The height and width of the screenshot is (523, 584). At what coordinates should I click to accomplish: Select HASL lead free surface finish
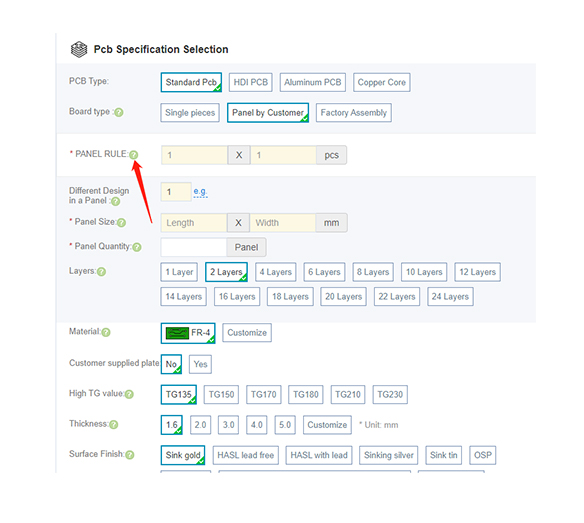point(246,455)
